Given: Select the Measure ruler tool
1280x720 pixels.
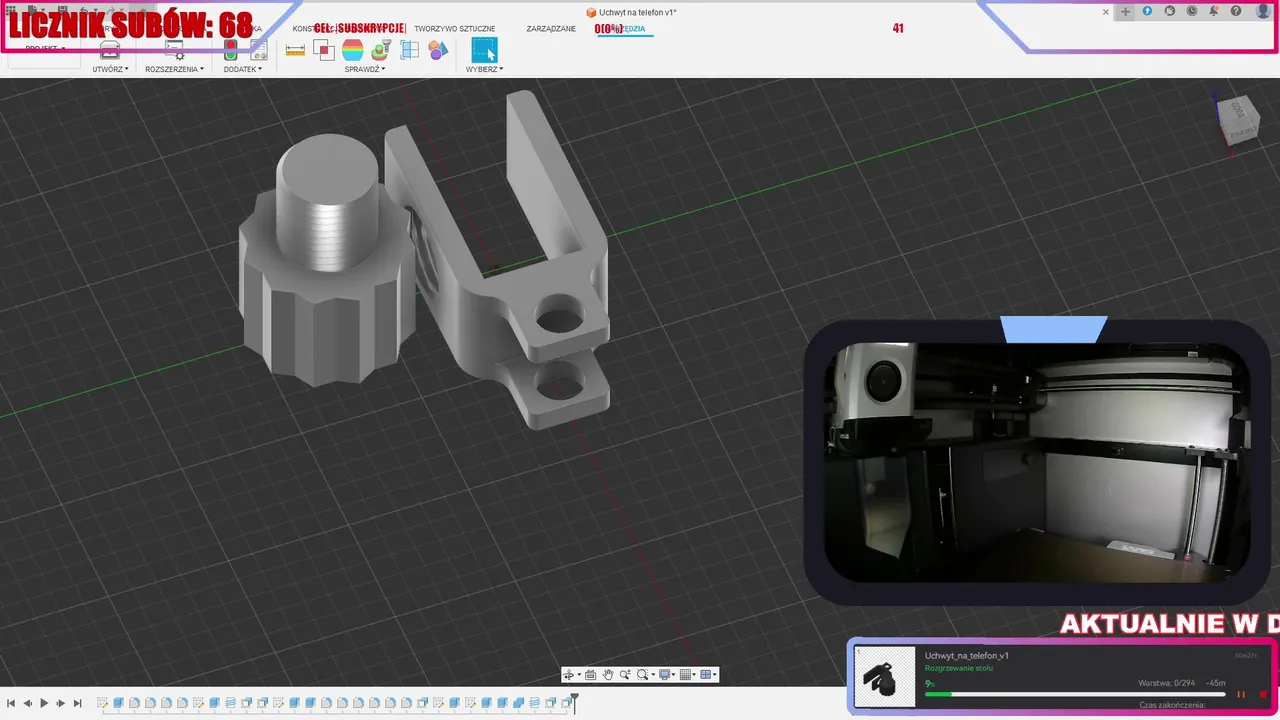Looking at the screenshot, I should click(295, 50).
